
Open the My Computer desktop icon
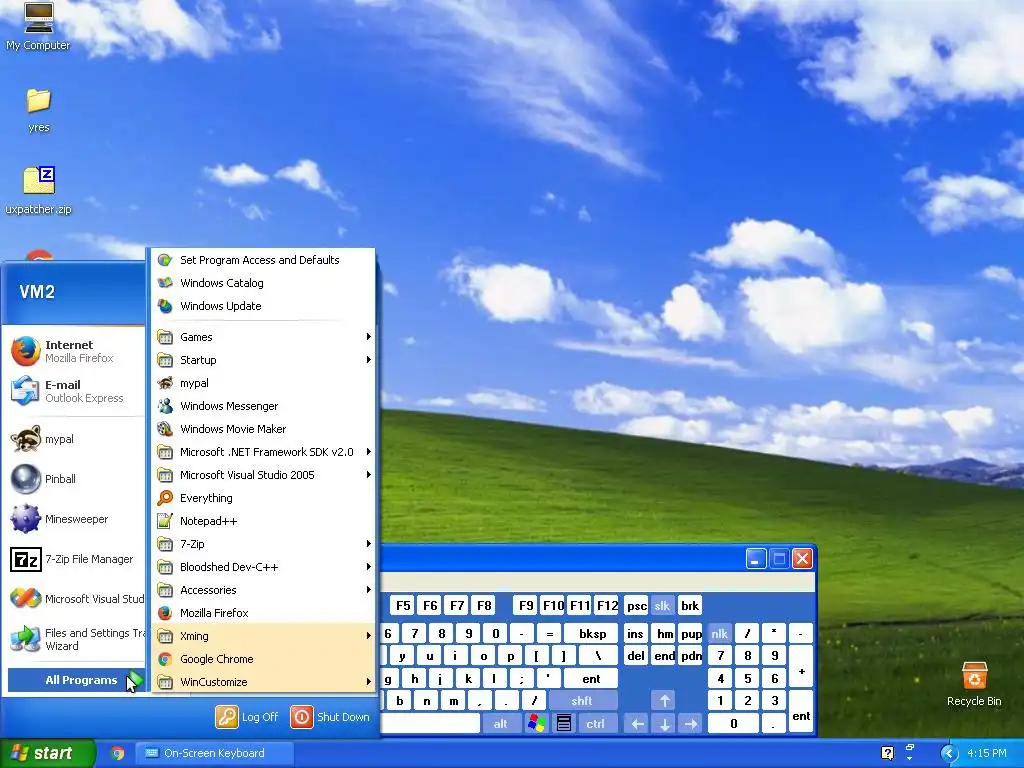point(38,26)
